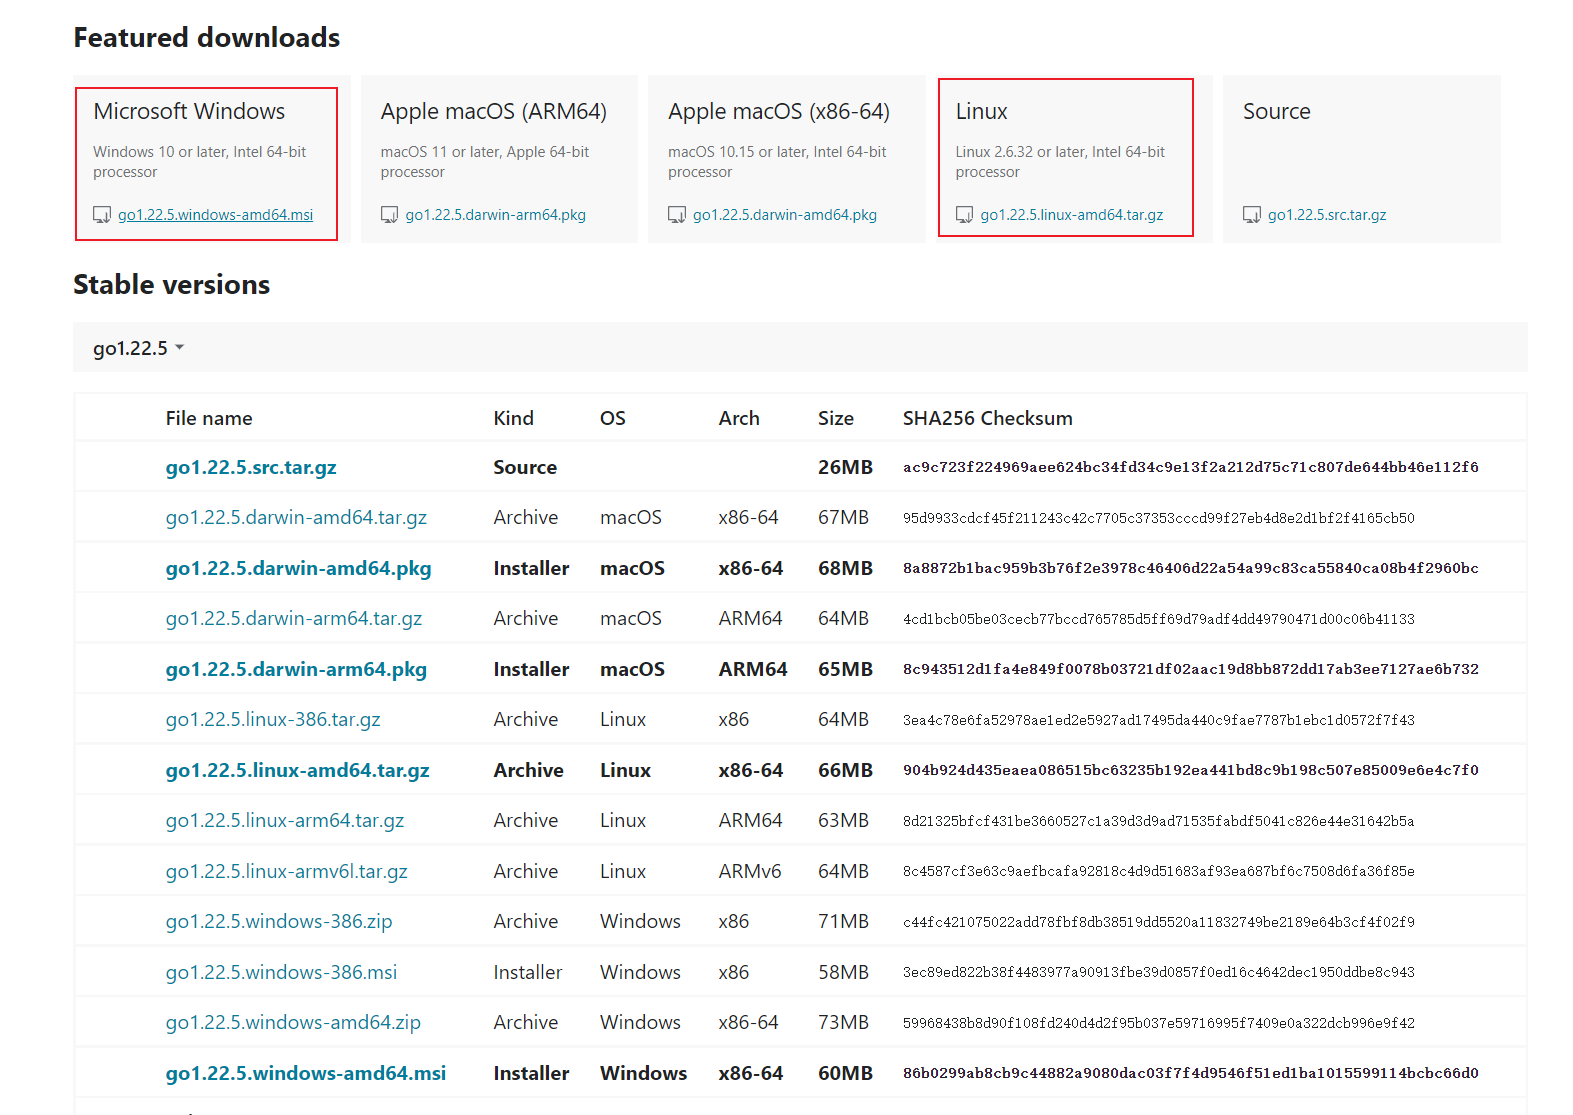Click the Source card title
The width and height of the screenshot is (1573, 1115).
(x=1277, y=111)
